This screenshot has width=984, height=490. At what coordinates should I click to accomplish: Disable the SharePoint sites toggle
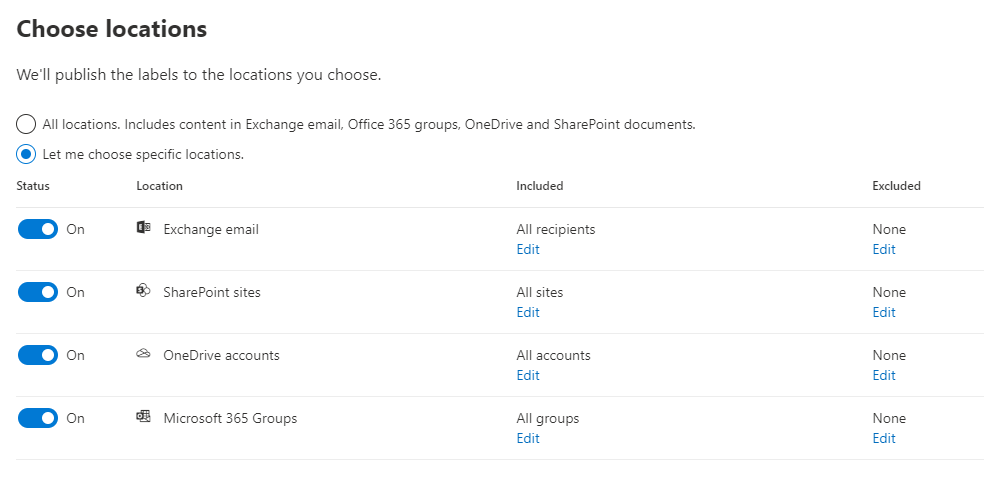38,292
